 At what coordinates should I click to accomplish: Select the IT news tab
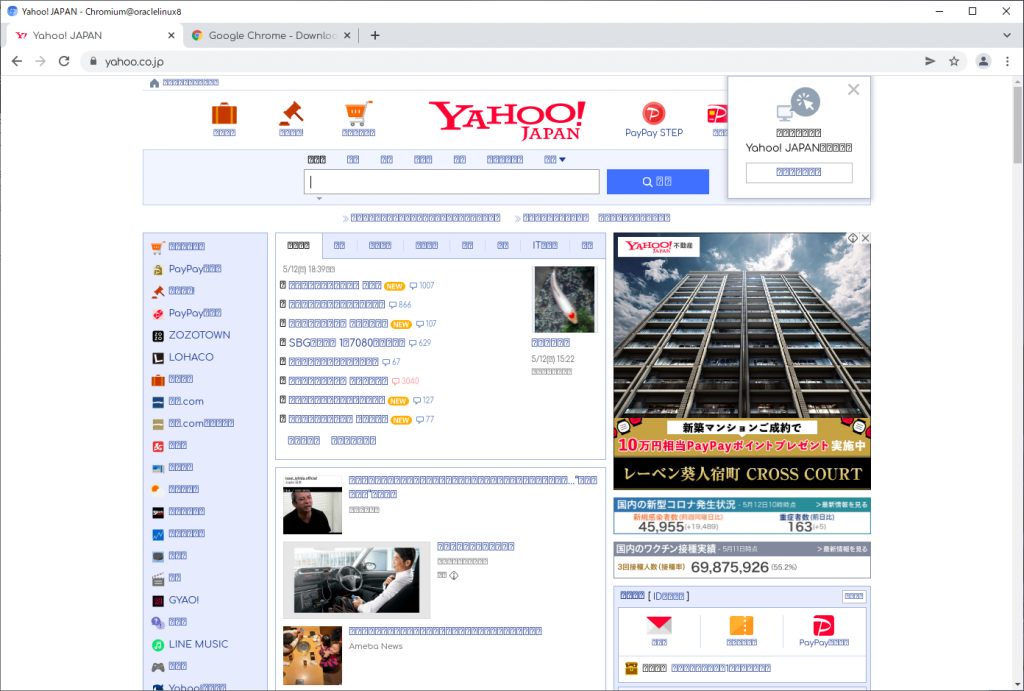[545, 246]
